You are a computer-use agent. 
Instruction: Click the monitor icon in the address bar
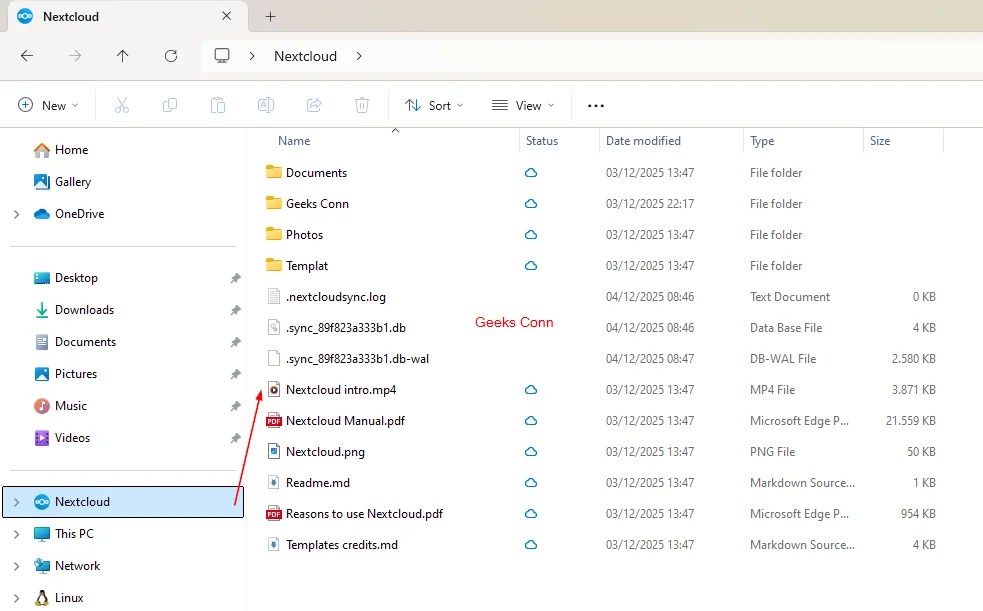[220, 56]
